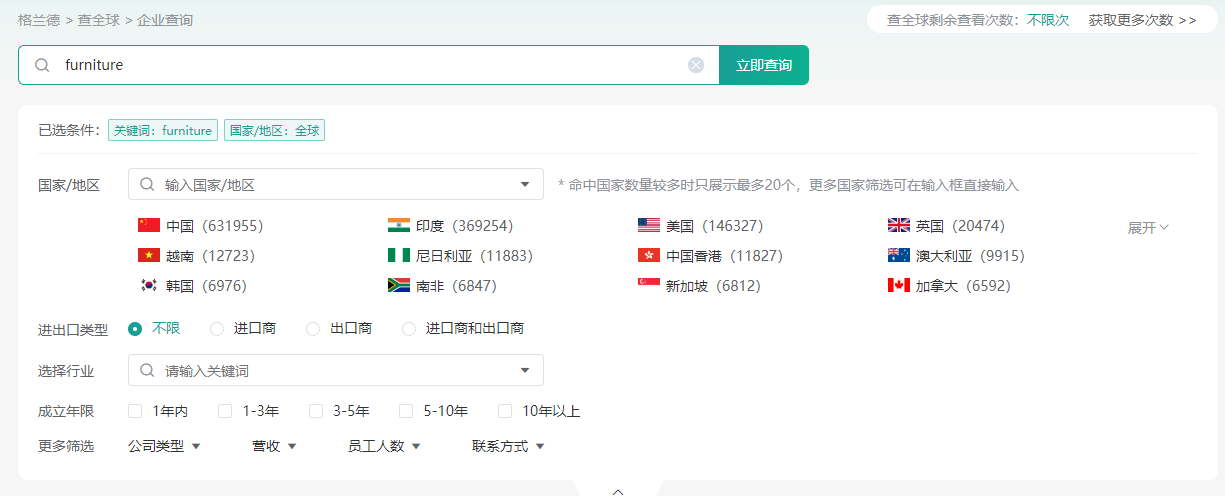Image resolution: width=1225 pixels, height=496 pixels.
Task: Open the 国家/地区 dropdown arrow
Action: pyautogui.click(x=525, y=184)
